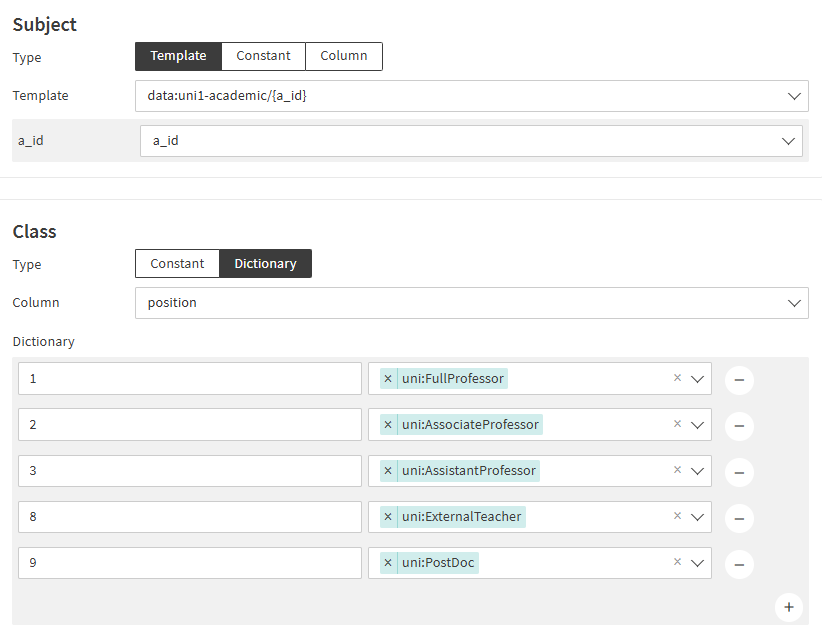The width and height of the screenshot is (822, 629).
Task: Delete the uni:PostDoc dictionary entry row
Action: (739, 564)
